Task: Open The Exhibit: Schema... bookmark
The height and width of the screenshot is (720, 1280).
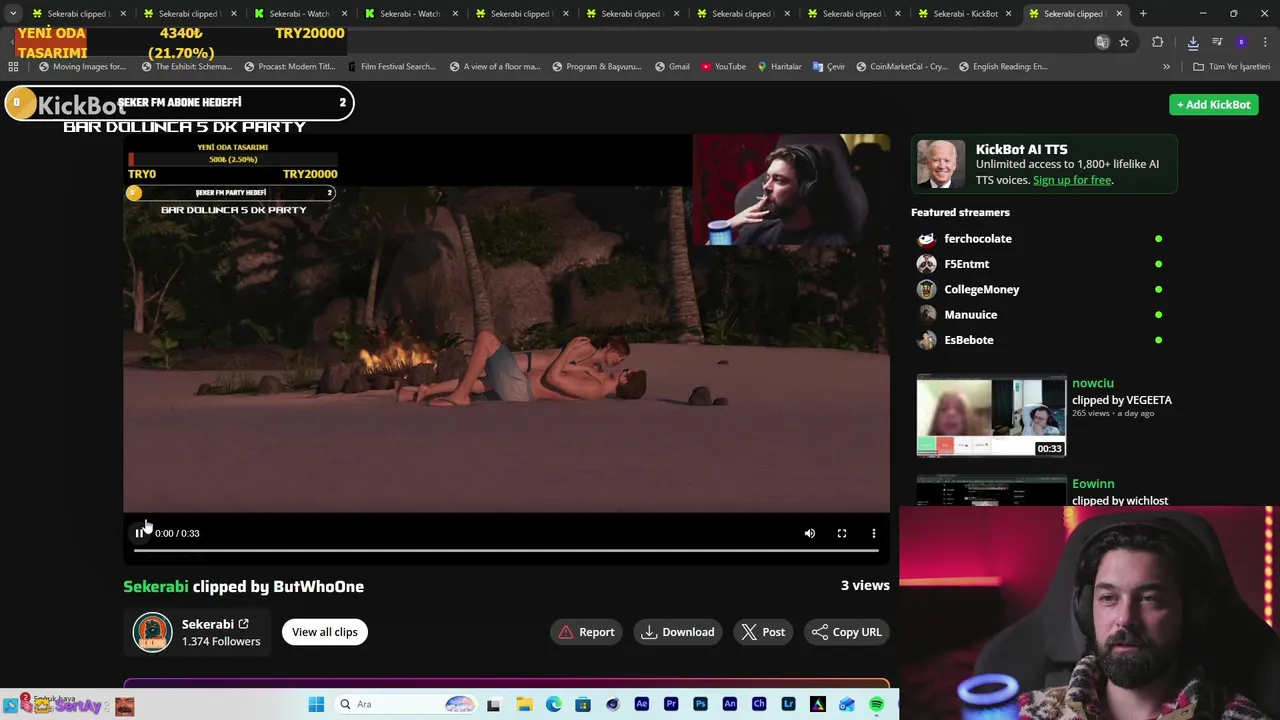Action: click(186, 67)
